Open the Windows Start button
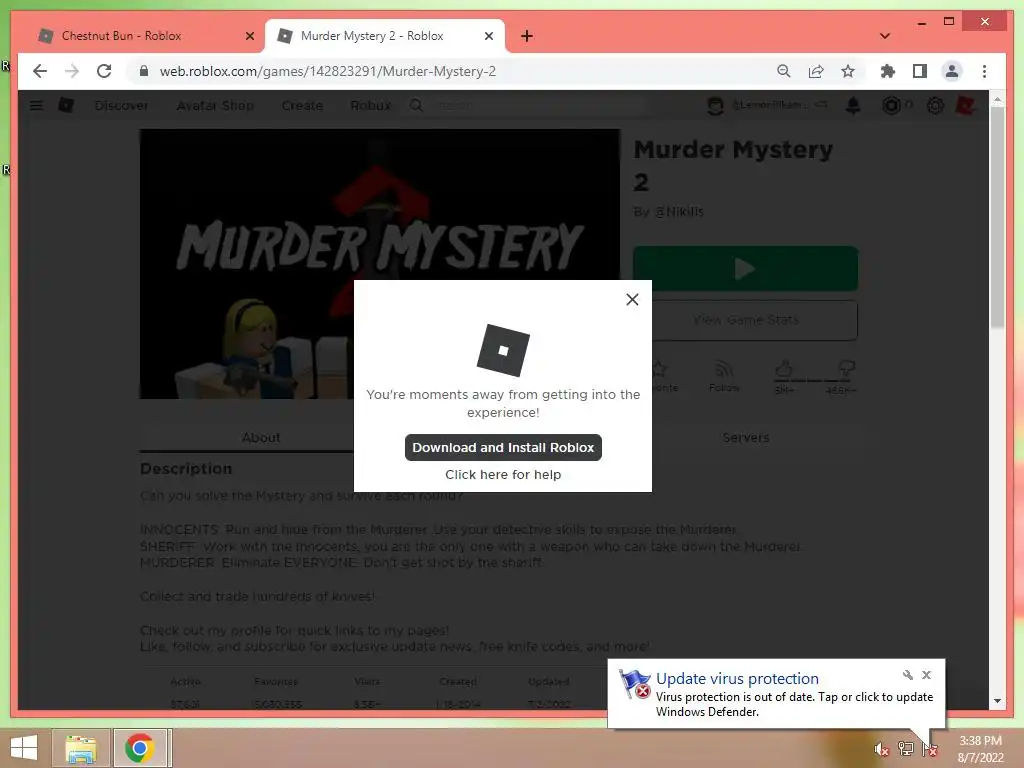The width and height of the screenshot is (1024, 768). click(x=24, y=748)
